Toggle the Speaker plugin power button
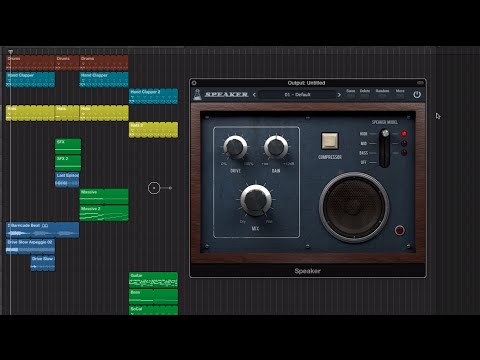 tap(417, 95)
